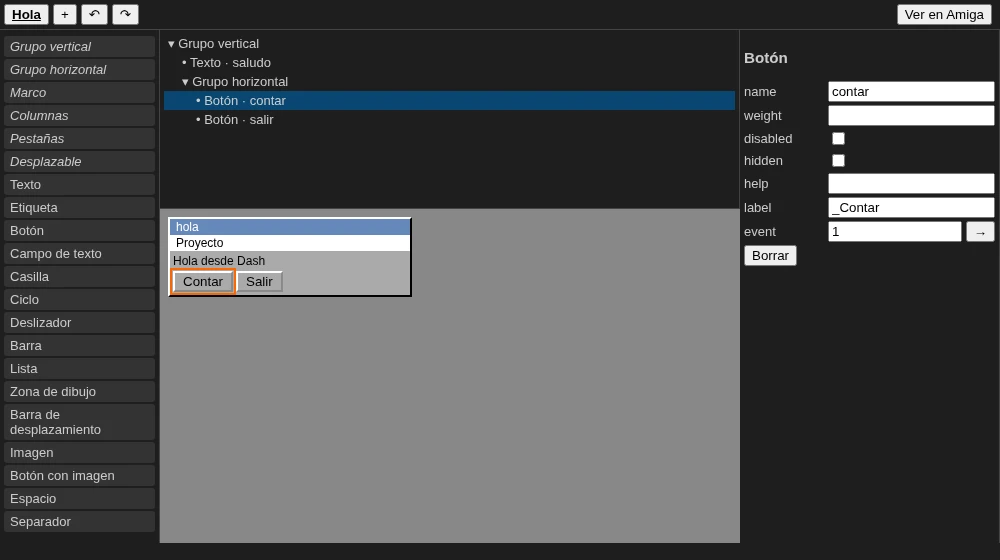The width and height of the screenshot is (1000, 560).
Task: Pick Espacio from the widget palette
Action: click(x=79, y=498)
